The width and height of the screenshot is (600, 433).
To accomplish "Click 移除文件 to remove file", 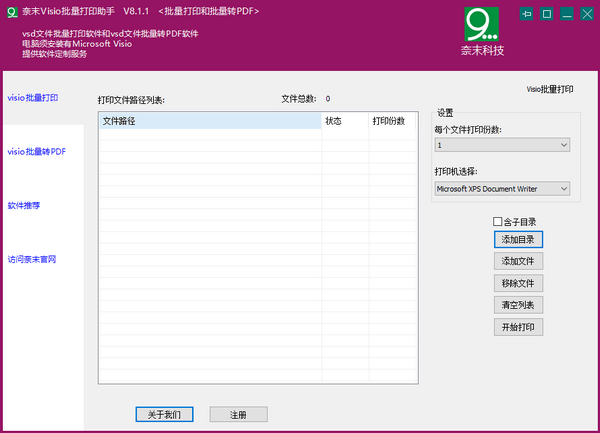I will pos(518,283).
